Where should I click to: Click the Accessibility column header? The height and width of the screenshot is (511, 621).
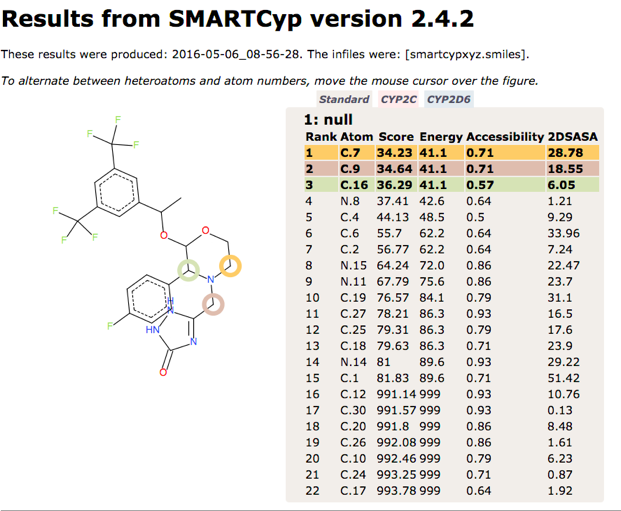pyautogui.click(x=505, y=137)
